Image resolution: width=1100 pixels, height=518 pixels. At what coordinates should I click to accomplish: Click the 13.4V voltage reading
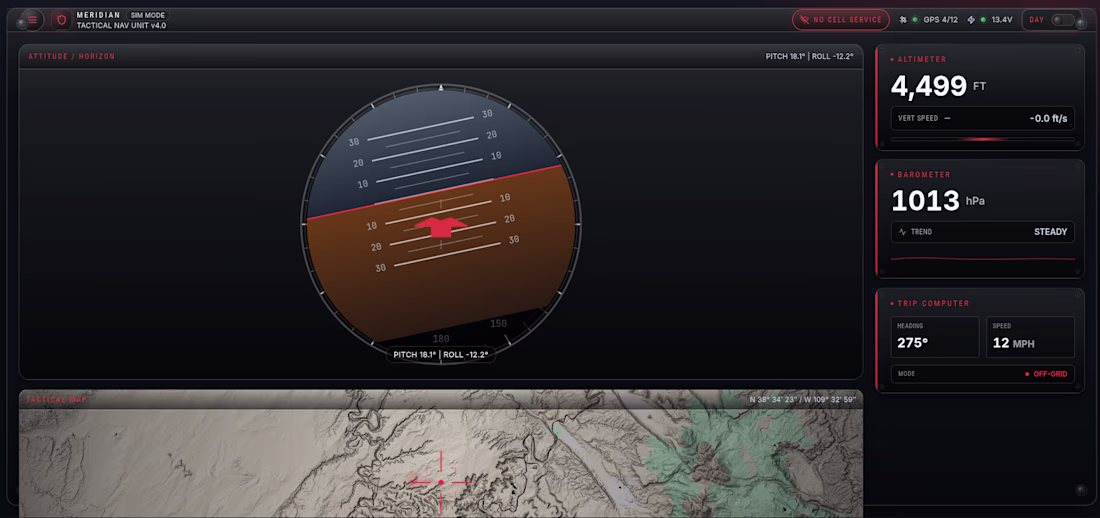(x=1001, y=20)
